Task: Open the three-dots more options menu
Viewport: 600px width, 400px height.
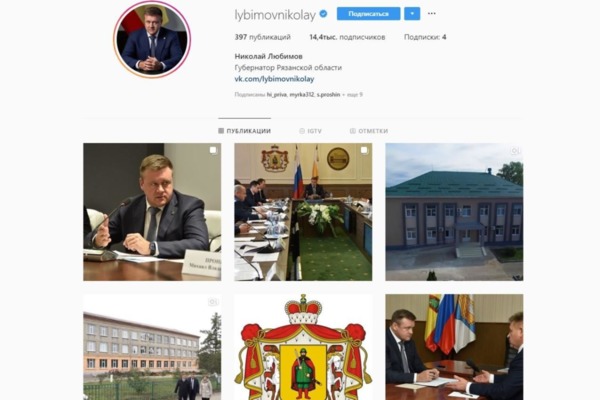Action: click(x=432, y=13)
